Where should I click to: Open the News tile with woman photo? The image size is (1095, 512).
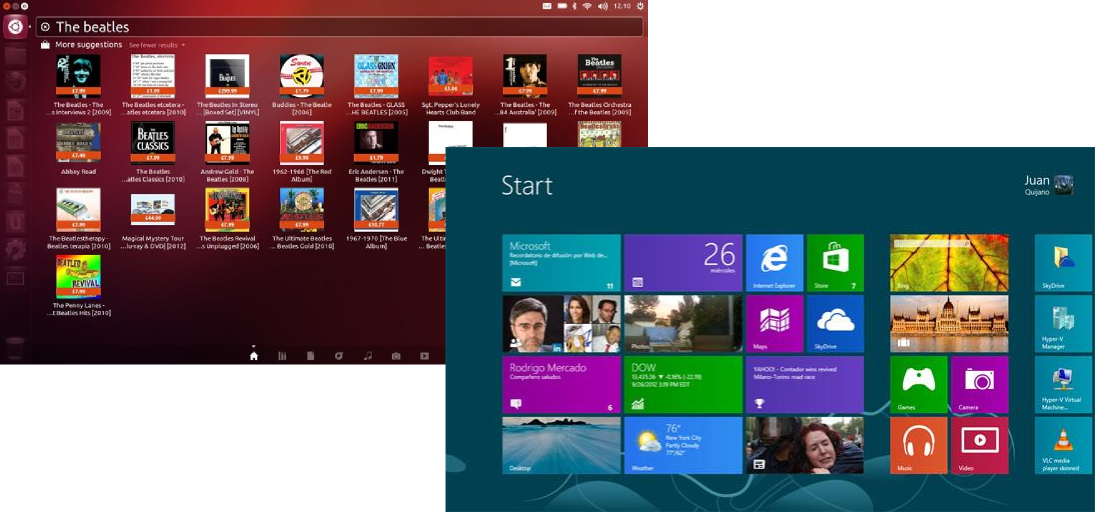pyautogui.click(x=804, y=445)
